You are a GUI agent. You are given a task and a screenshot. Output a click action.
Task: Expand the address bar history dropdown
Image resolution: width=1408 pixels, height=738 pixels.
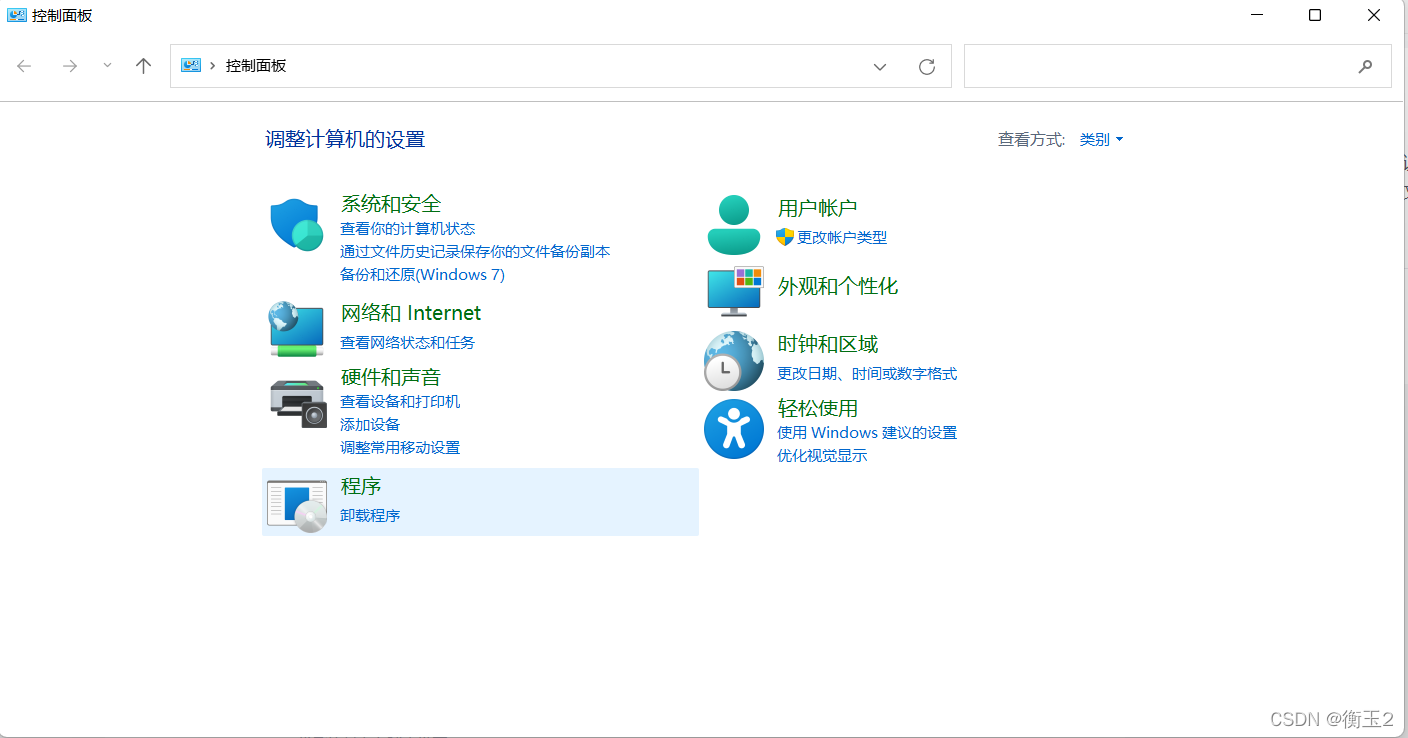(880, 67)
